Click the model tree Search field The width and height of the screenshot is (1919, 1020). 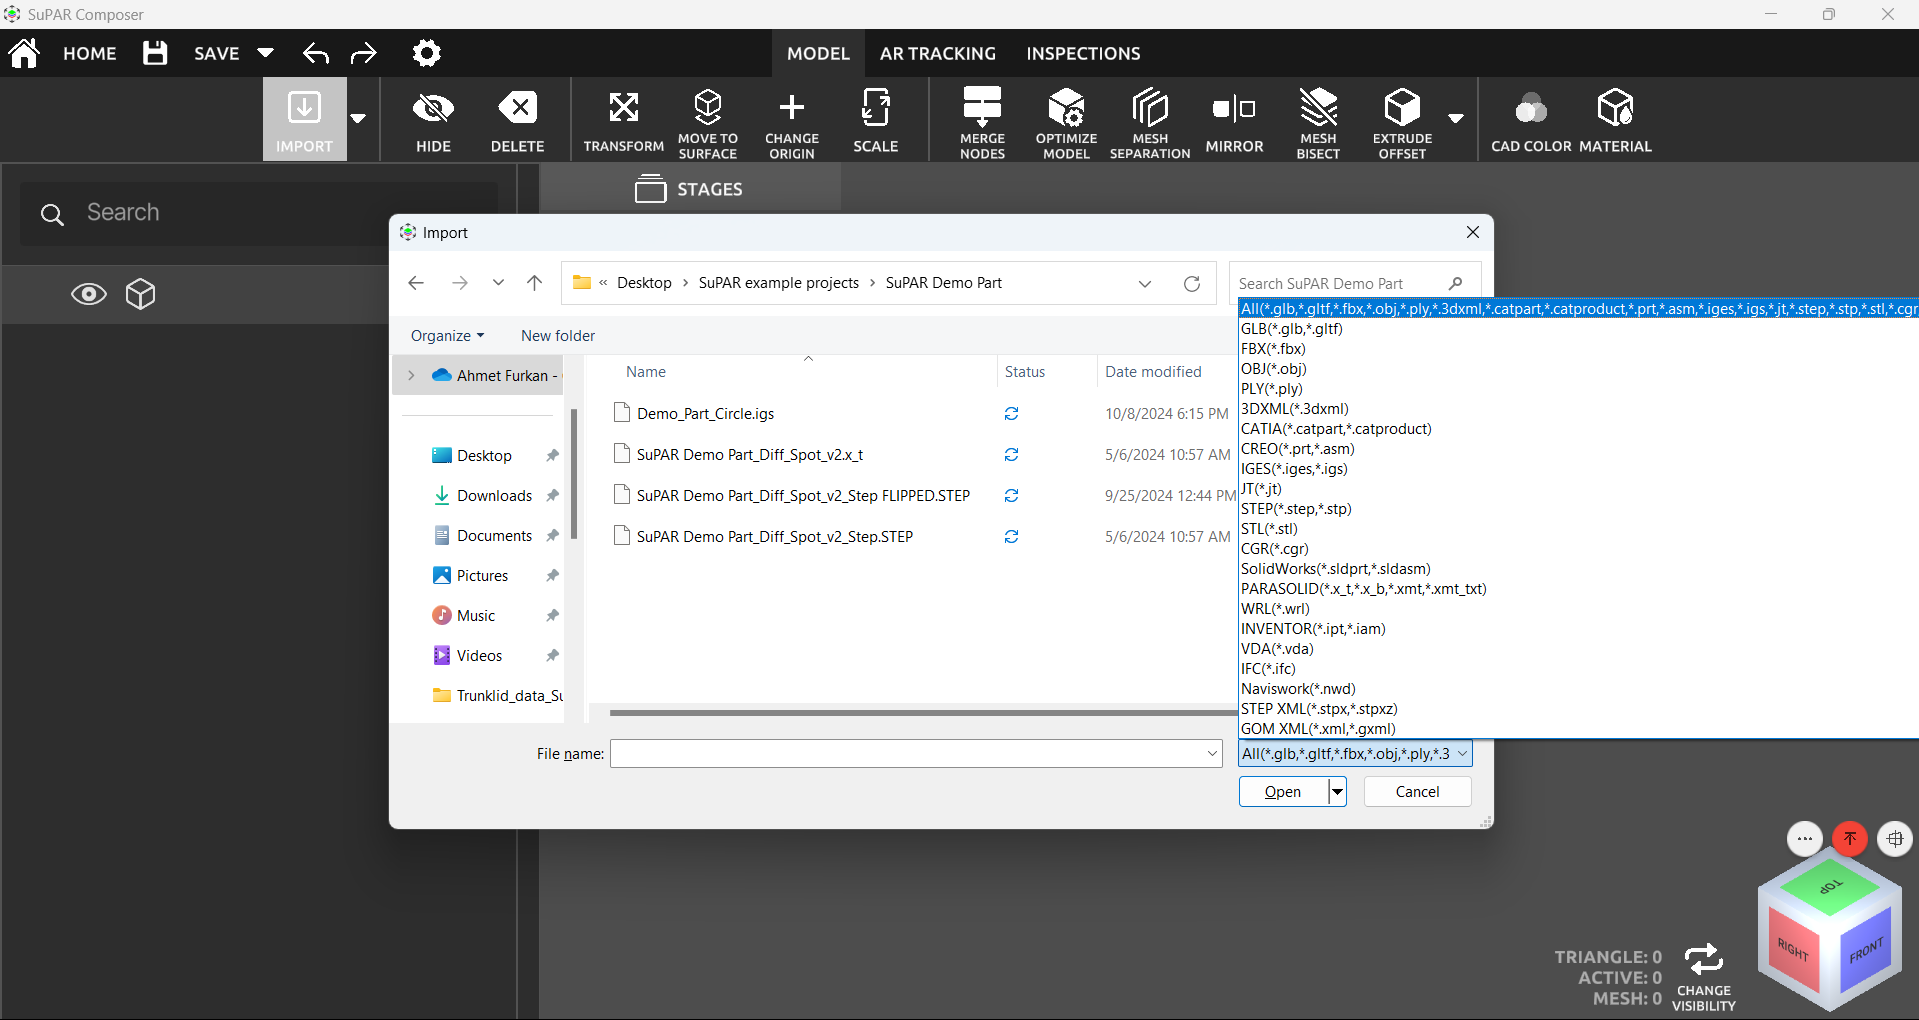tap(259, 213)
